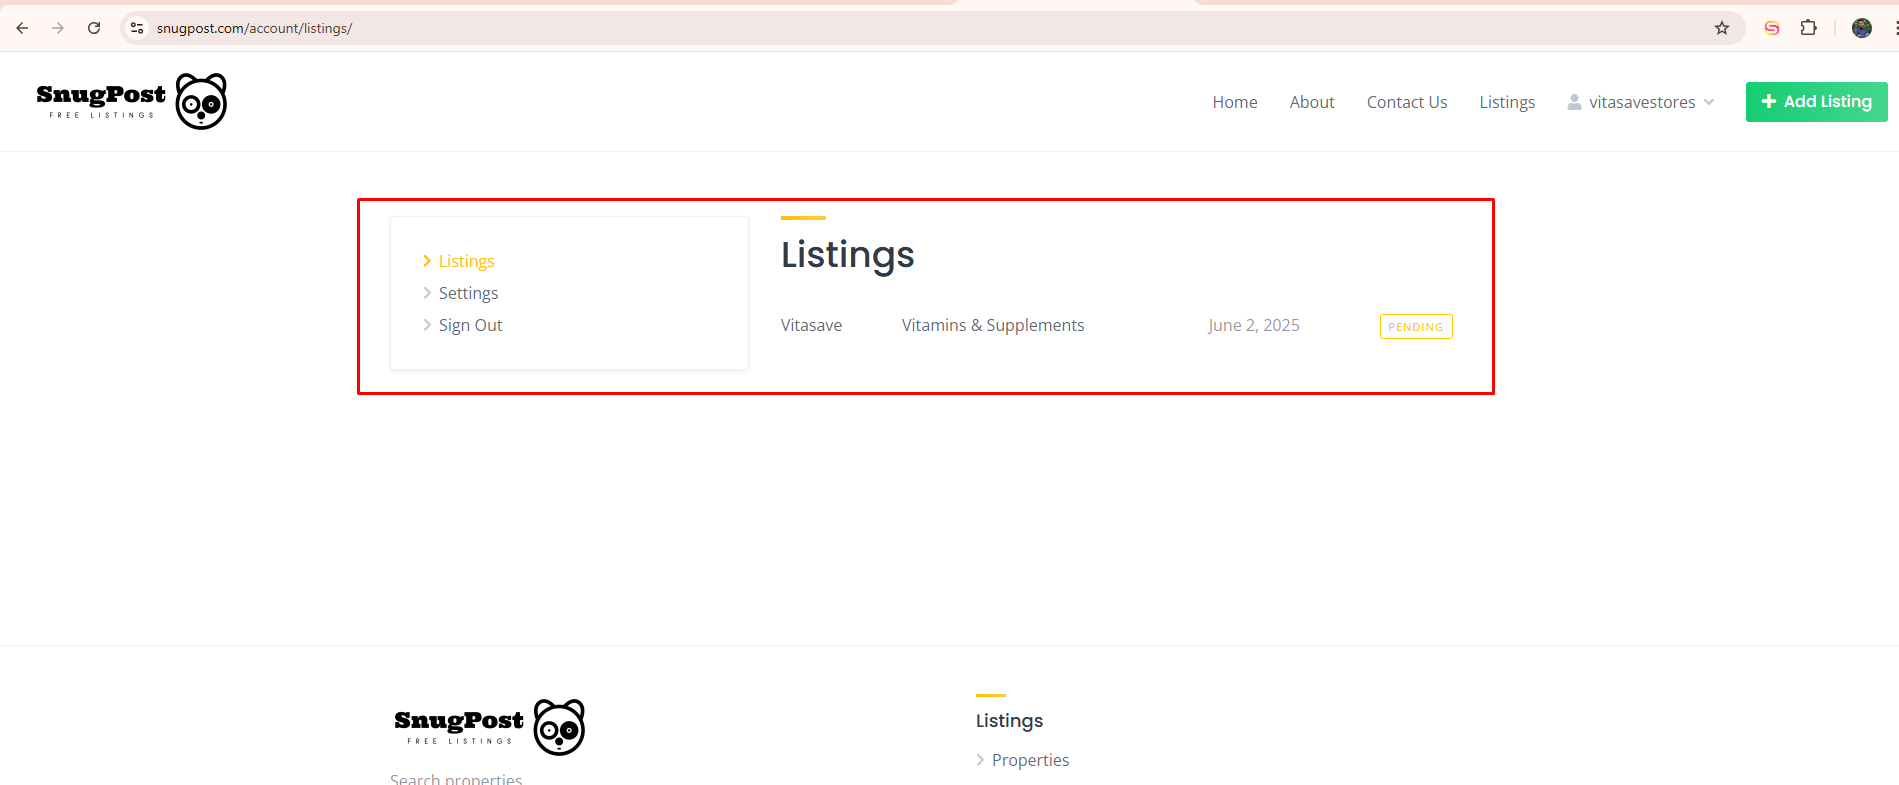Image resolution: width=1899 pixels, height=785 pixels.
Task: Open the browser profile avatar
Action: pyautogui.click(x=1861, y=28)
